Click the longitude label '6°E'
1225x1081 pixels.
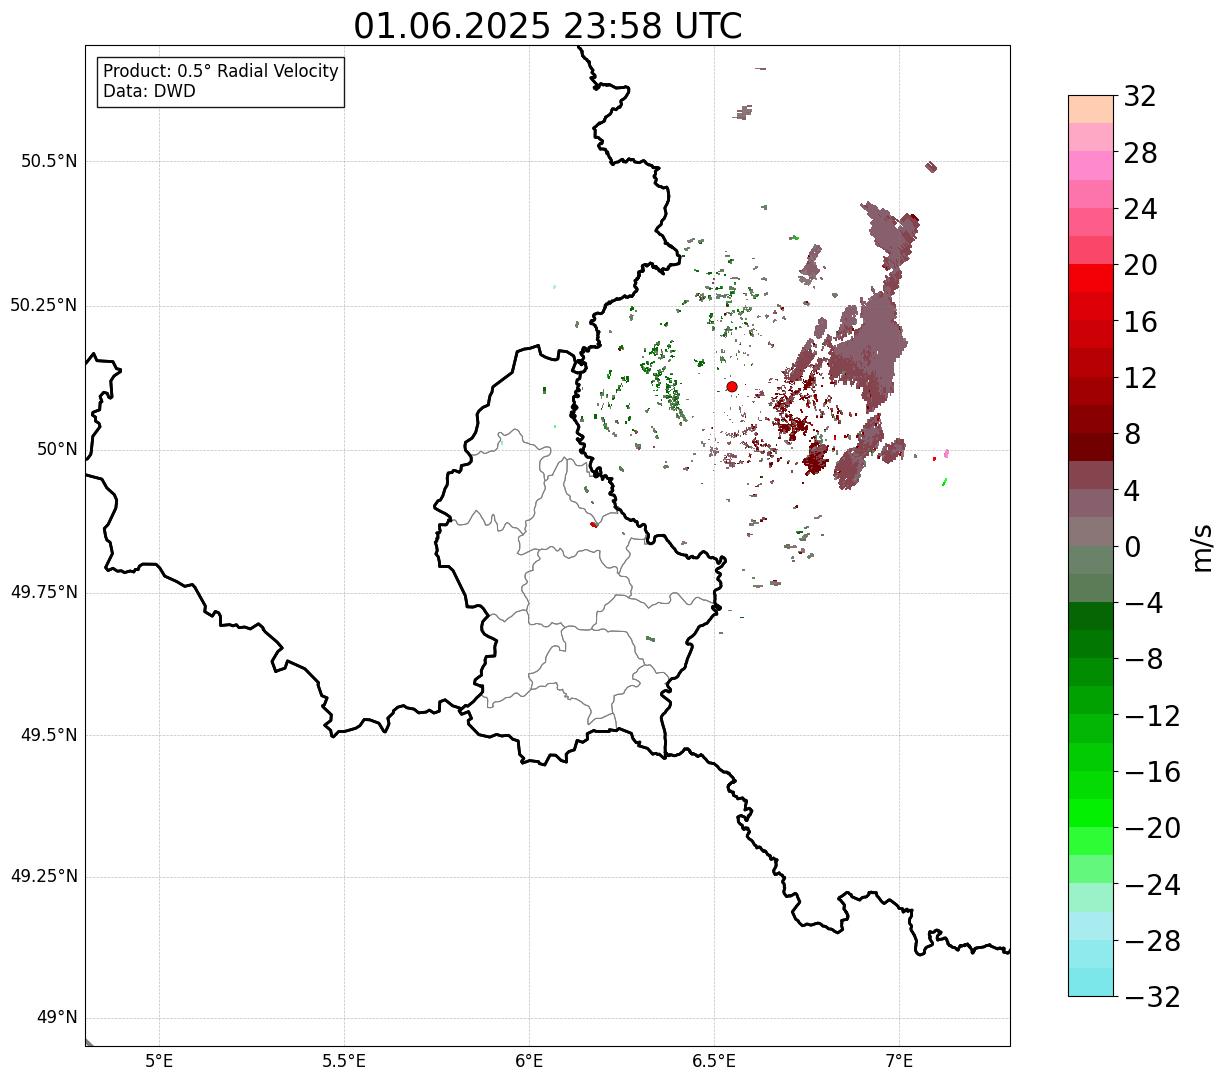click(529, 1062)
